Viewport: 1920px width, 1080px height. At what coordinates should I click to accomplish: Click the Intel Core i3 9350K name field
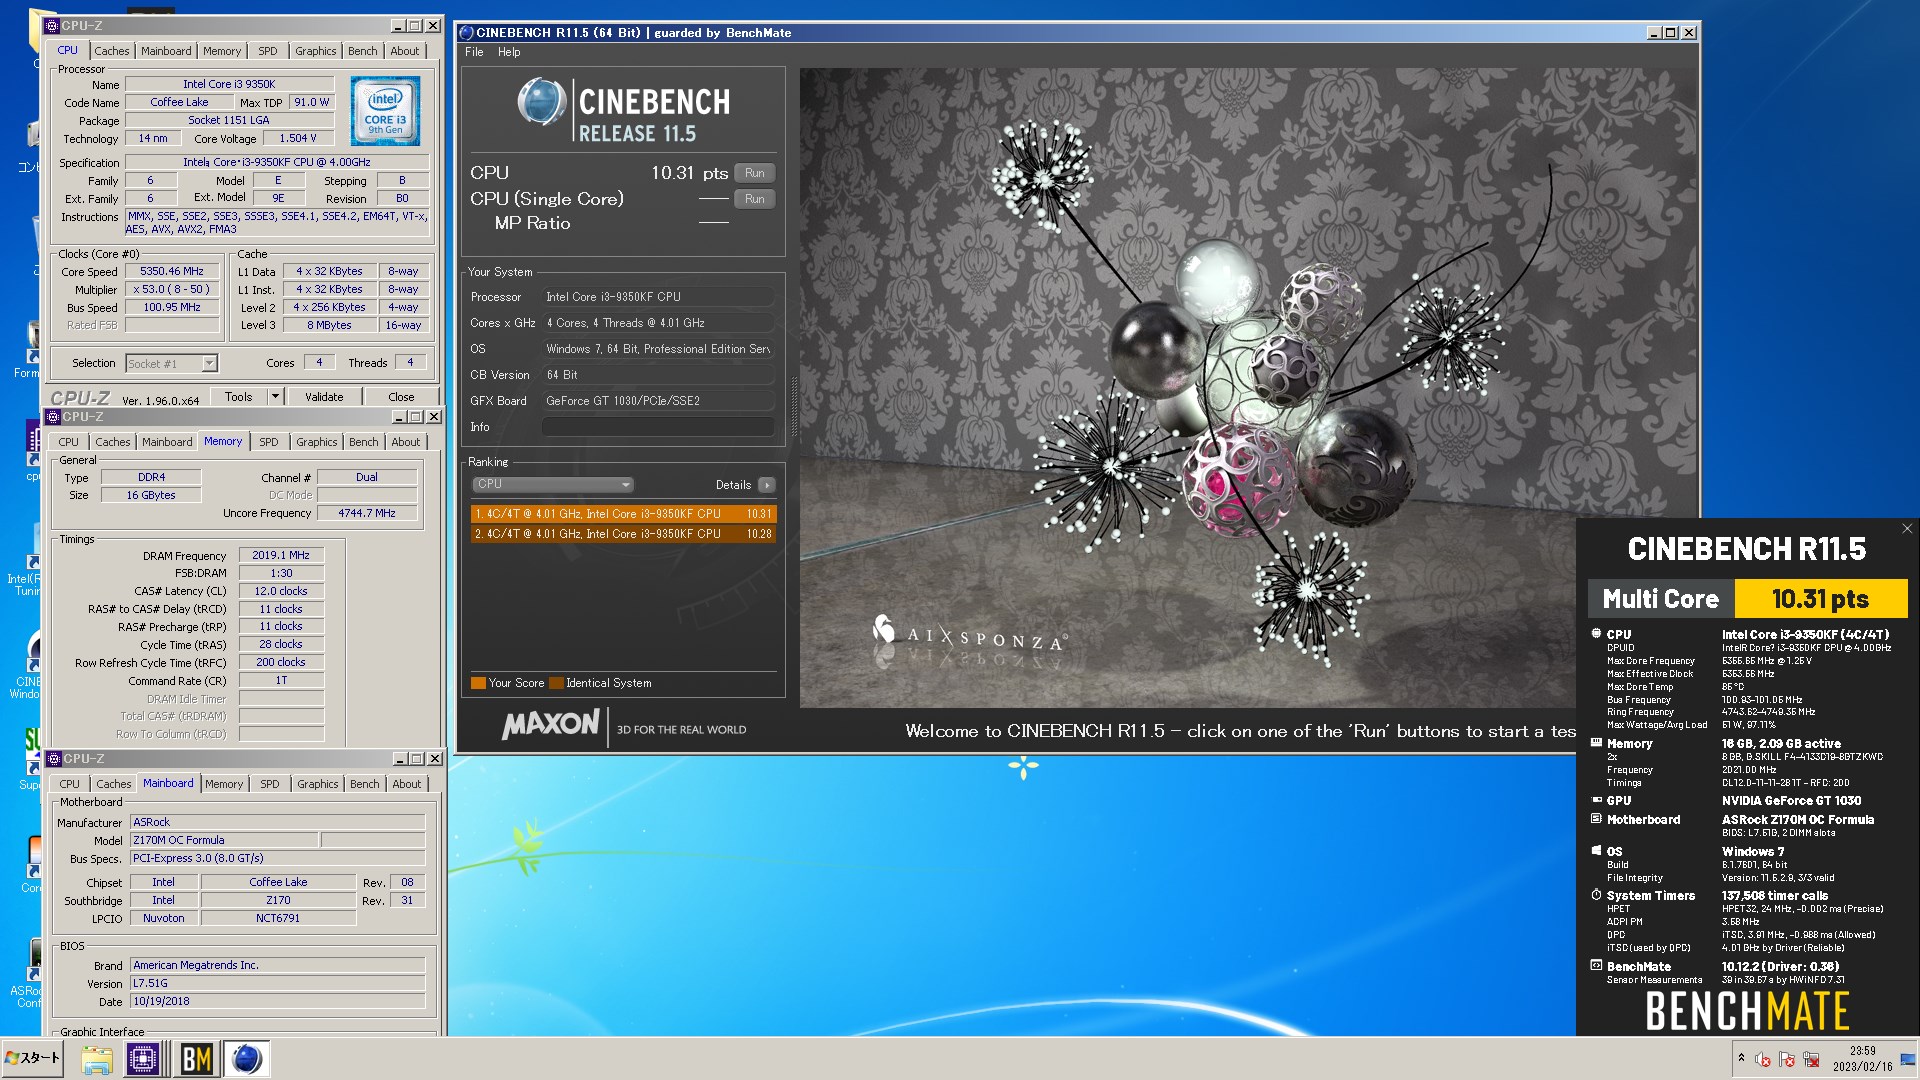pyautogui.click(x=229, y=84)
